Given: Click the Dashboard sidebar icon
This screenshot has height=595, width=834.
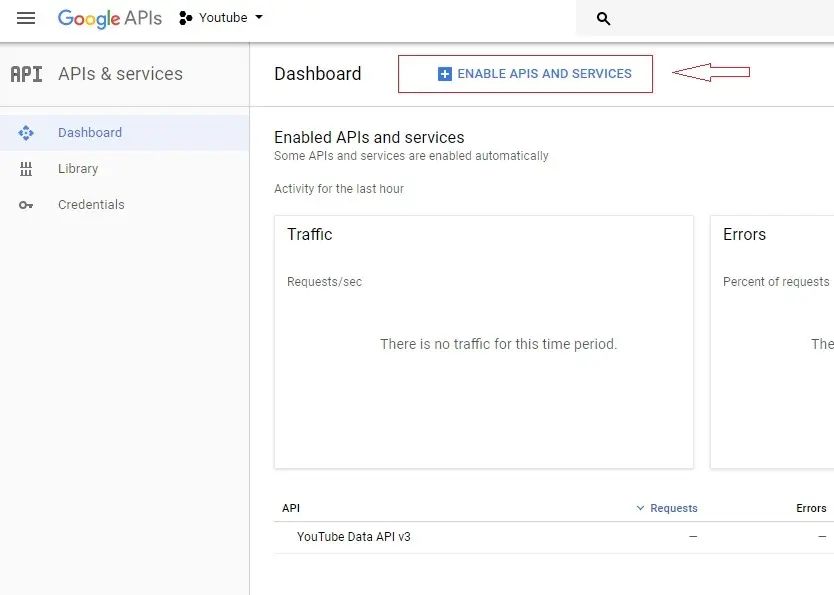Looking at the screenshot, I should [x=26, y=132].
